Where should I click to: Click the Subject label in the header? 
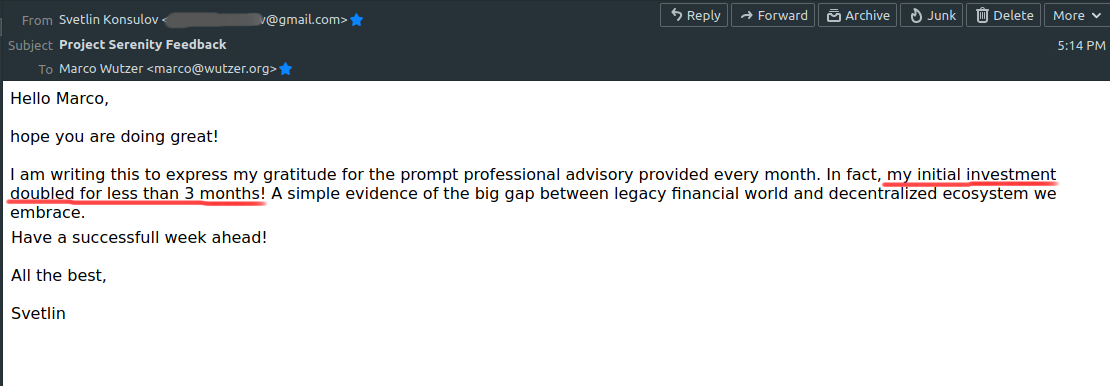(x=30, y=45)
